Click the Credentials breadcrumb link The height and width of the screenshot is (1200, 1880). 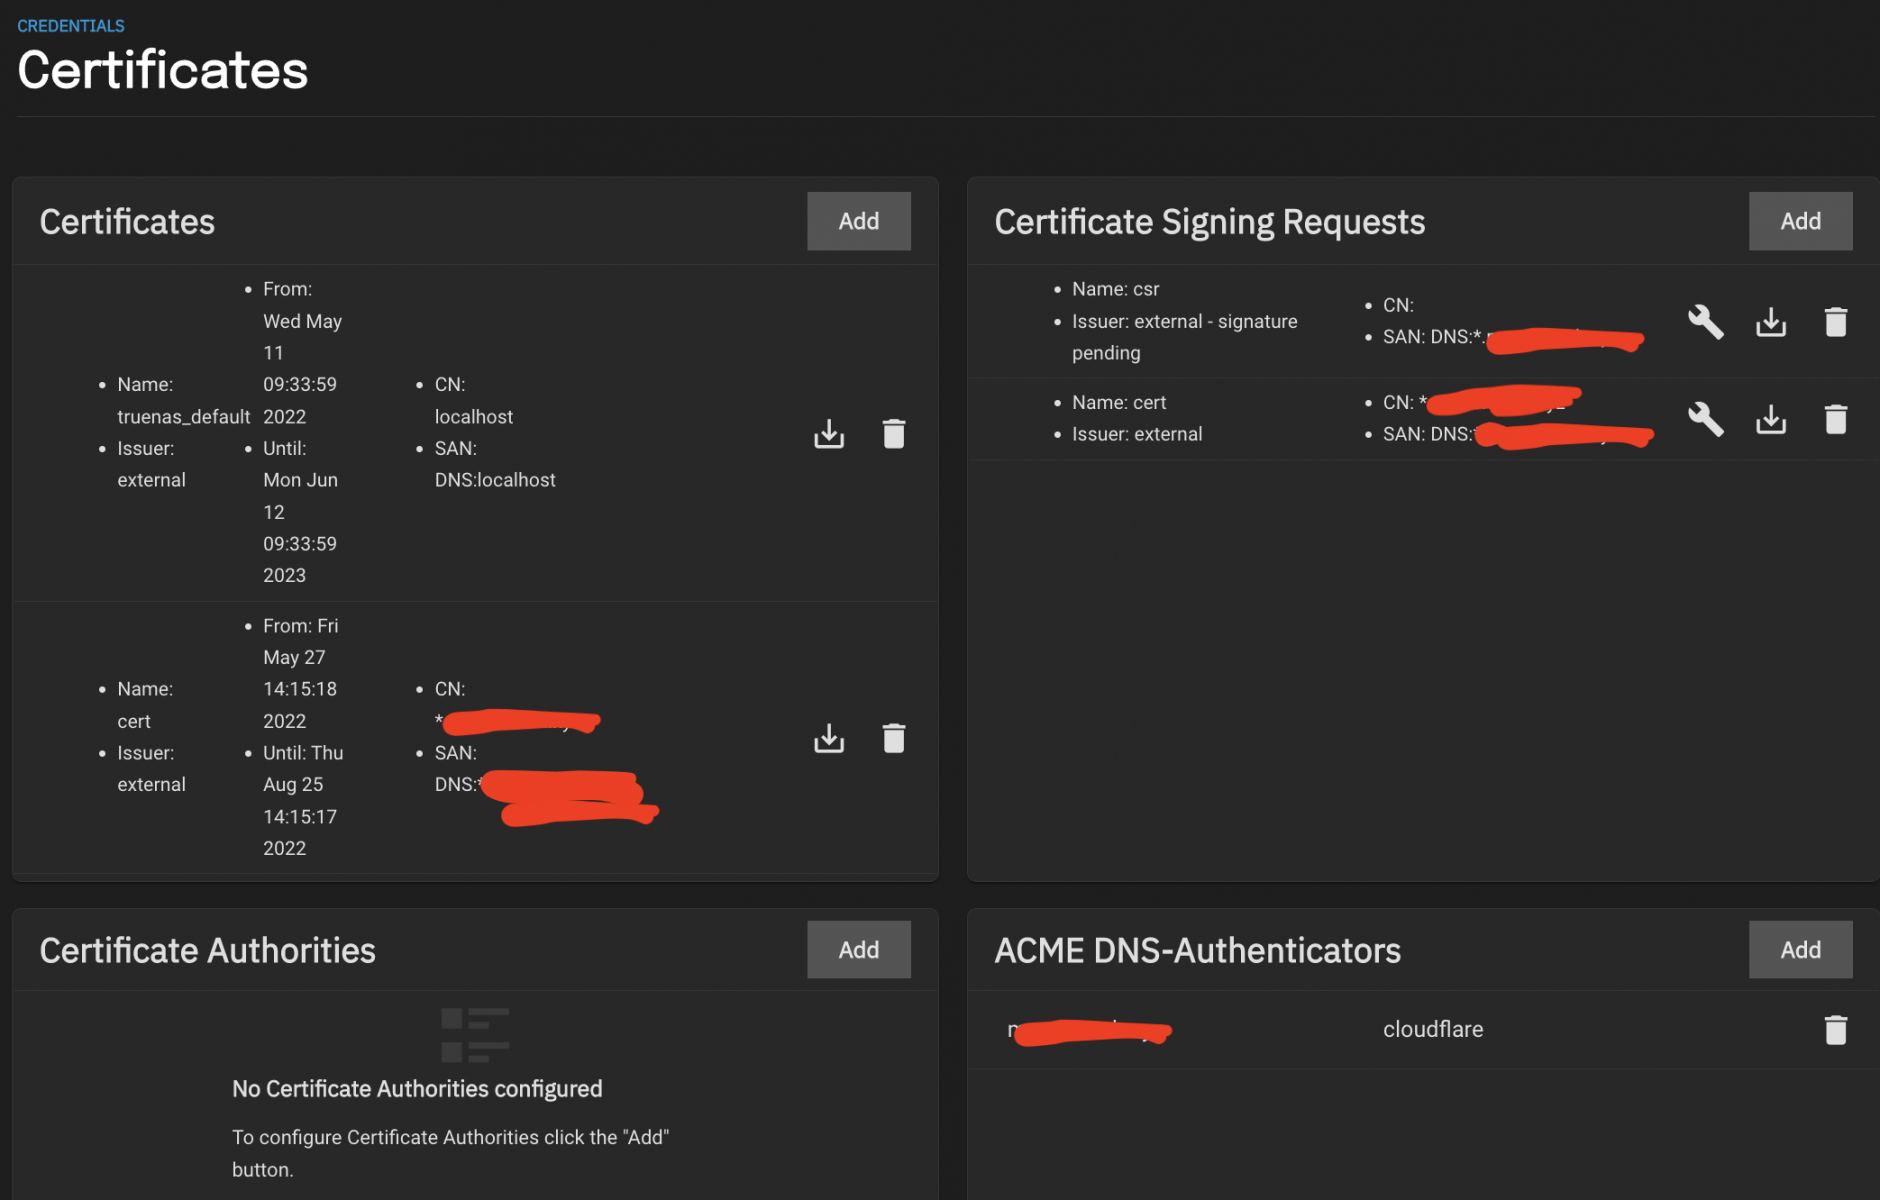[71, 26]
